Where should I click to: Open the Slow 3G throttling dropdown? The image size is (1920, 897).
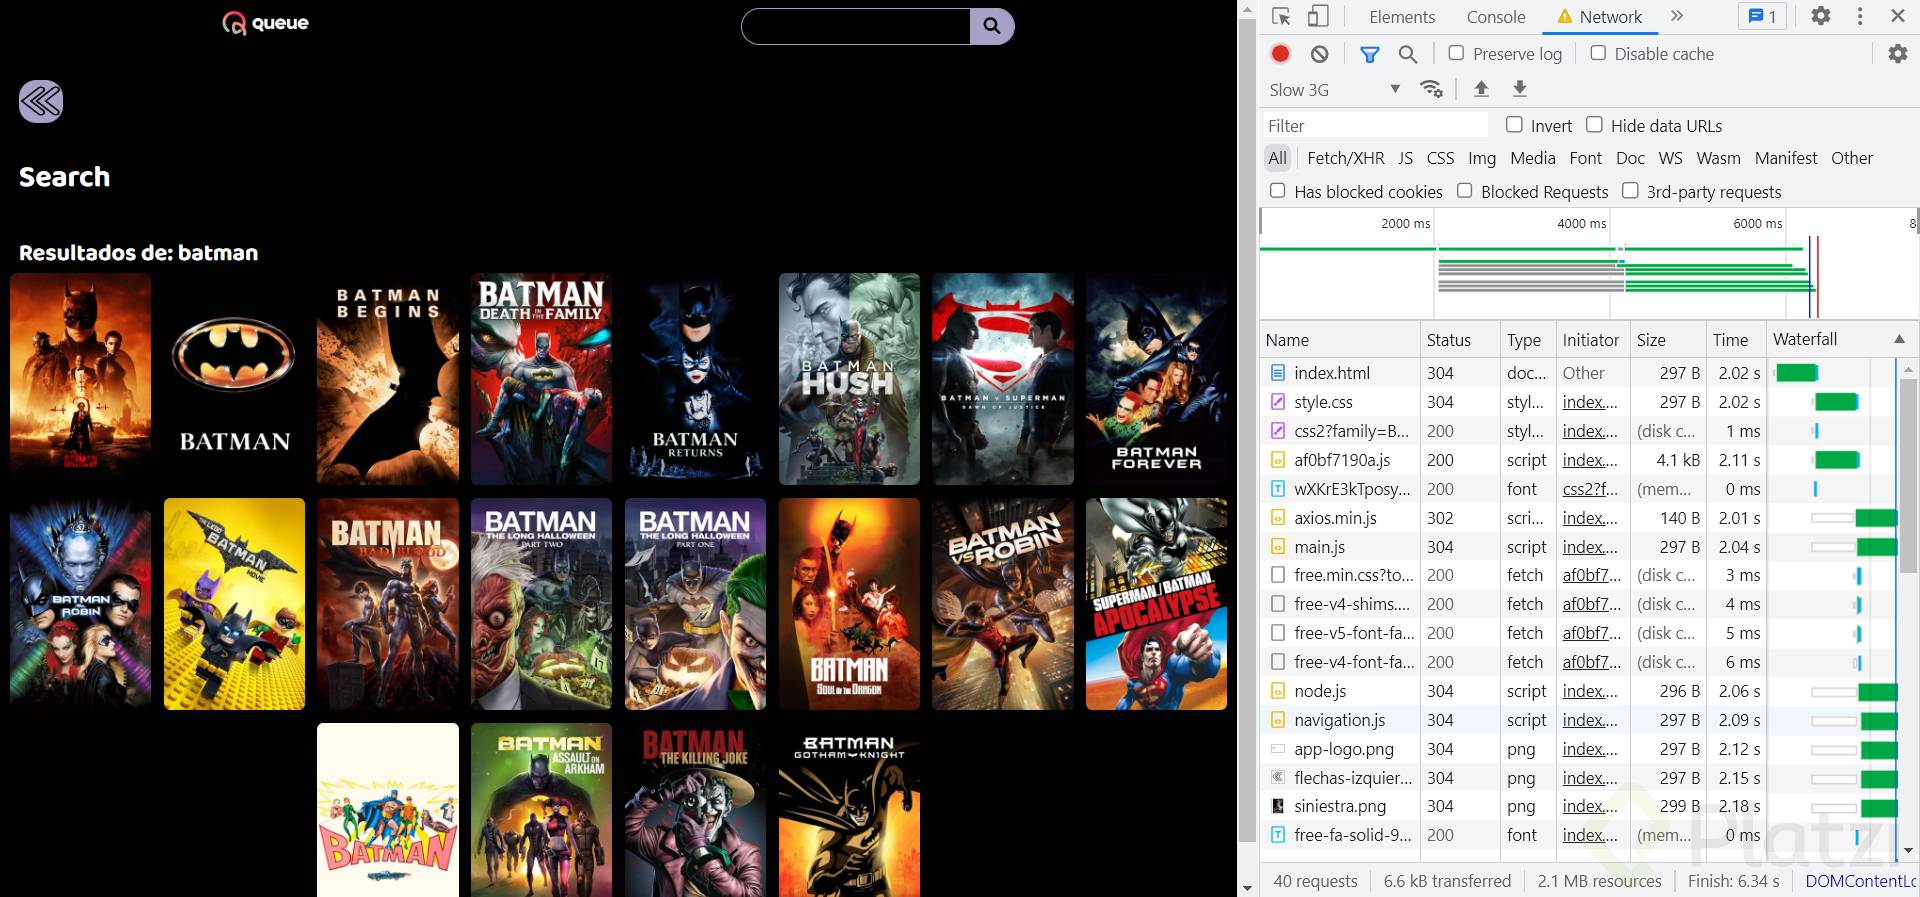(x=1335, y=90)
